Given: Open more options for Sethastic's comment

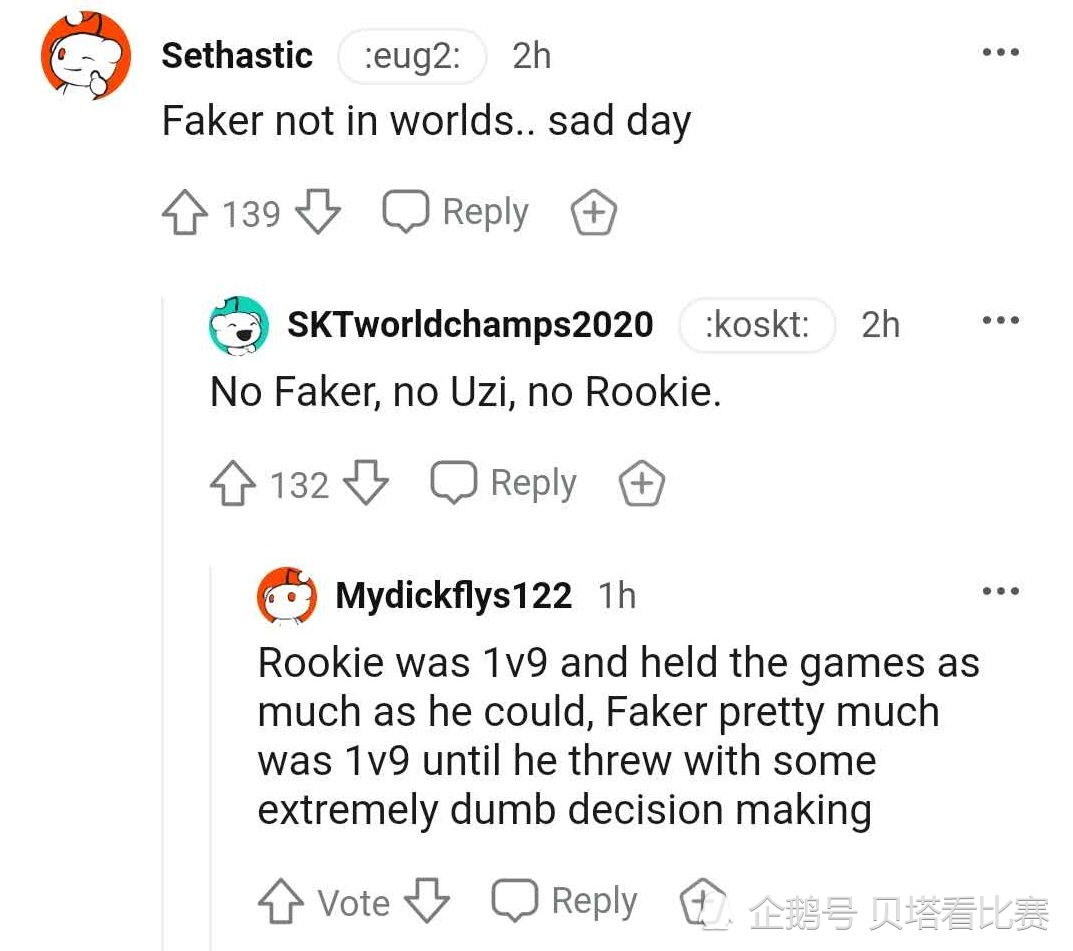Looking at the screenshot, I should pos(1000,53).
